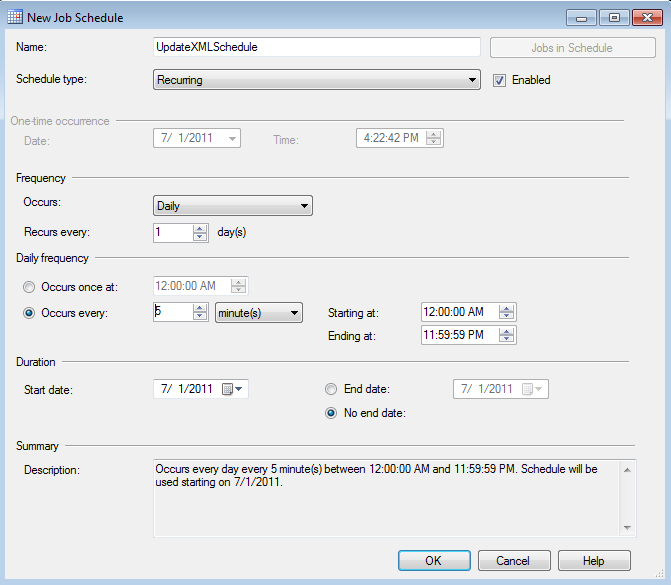Increase Recurs every days with up arrow
671x585 pixels.
(200, 229)
